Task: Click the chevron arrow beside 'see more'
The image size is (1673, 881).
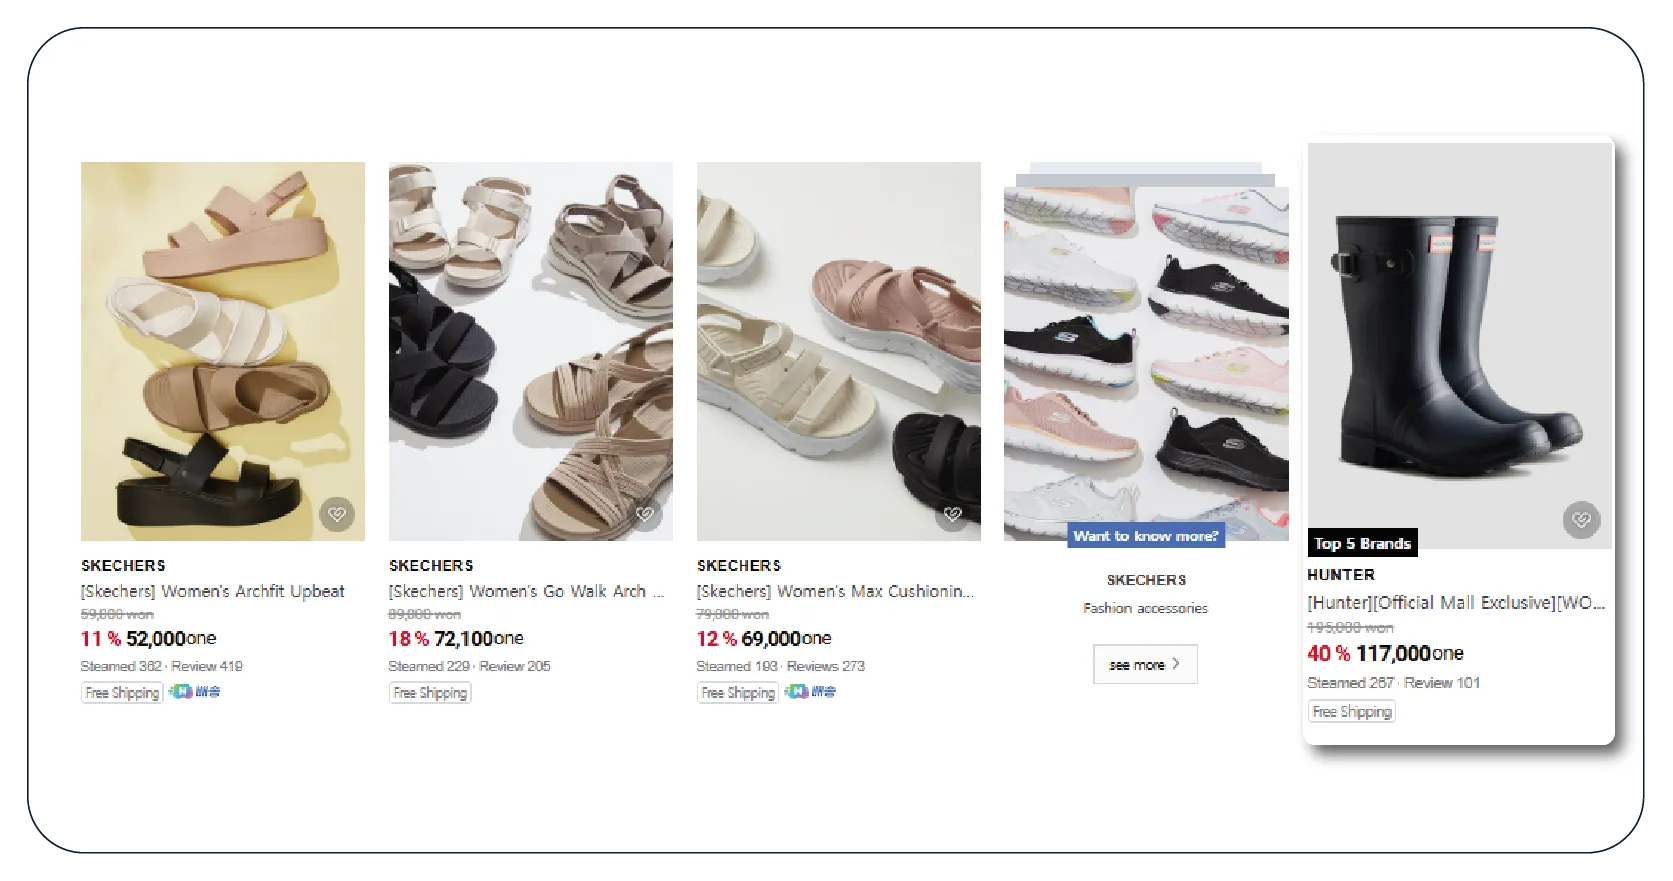Action: [x=1176, y=663]
